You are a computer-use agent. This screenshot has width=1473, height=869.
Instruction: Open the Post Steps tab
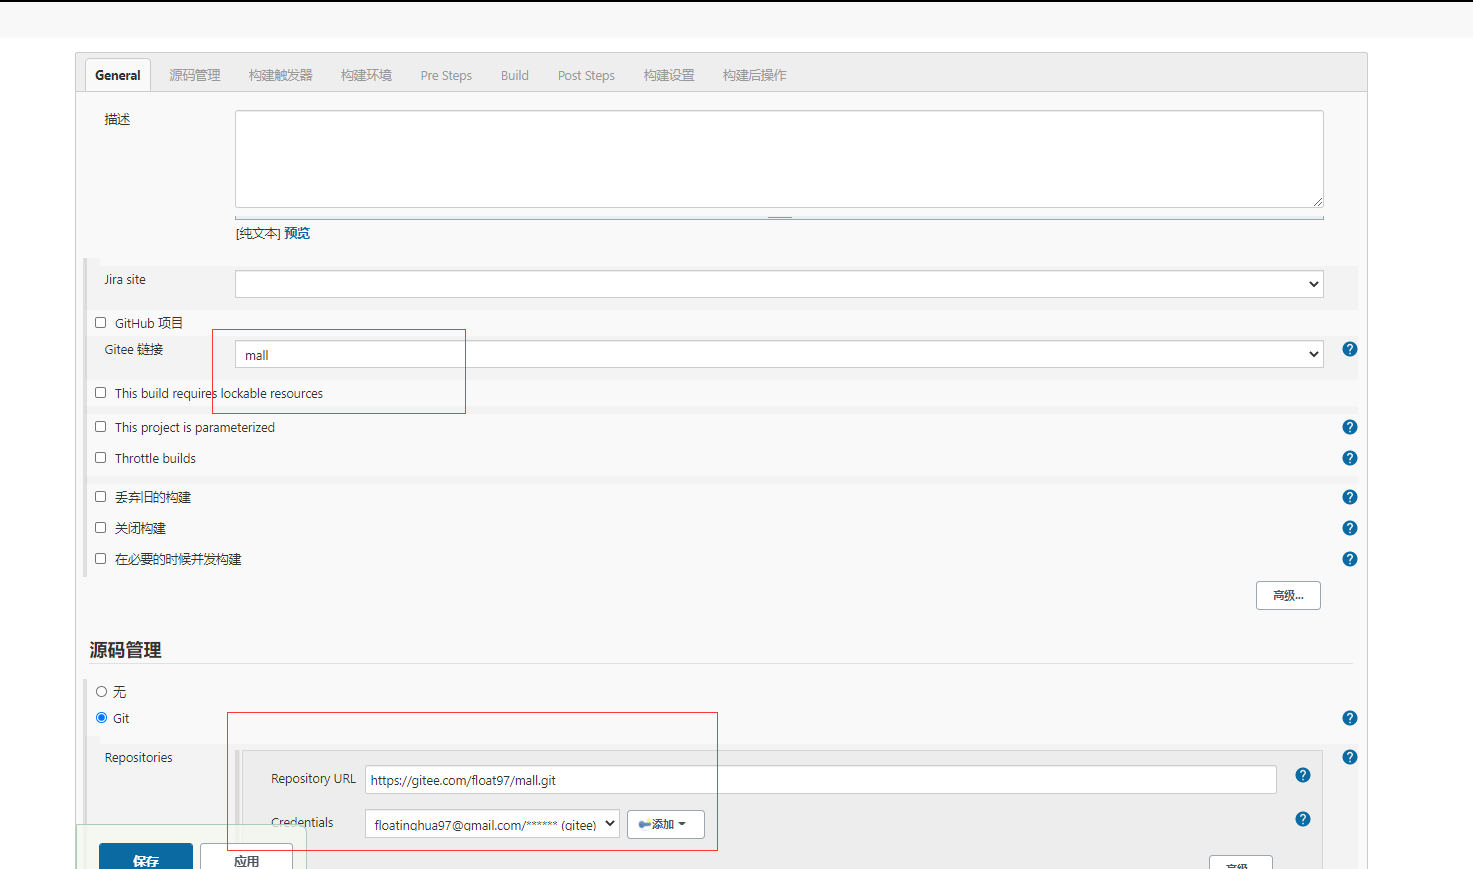586,75
